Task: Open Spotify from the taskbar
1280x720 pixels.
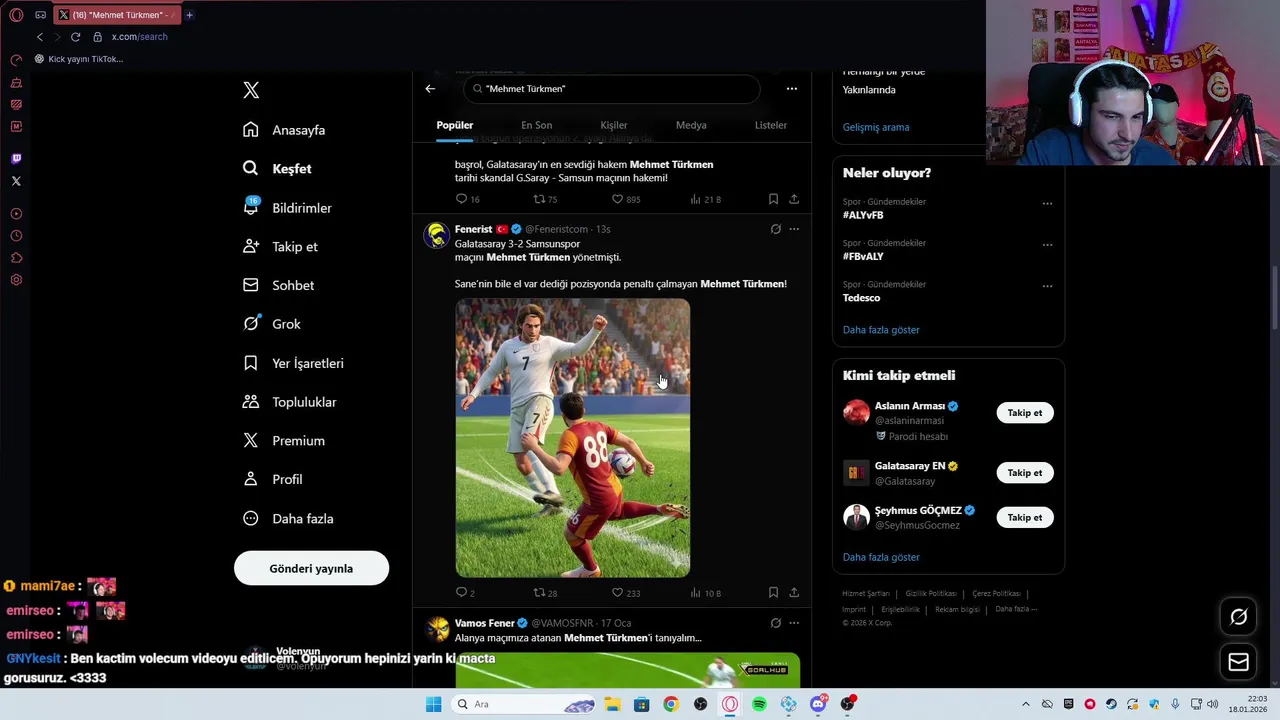Action: click(759, 704)
